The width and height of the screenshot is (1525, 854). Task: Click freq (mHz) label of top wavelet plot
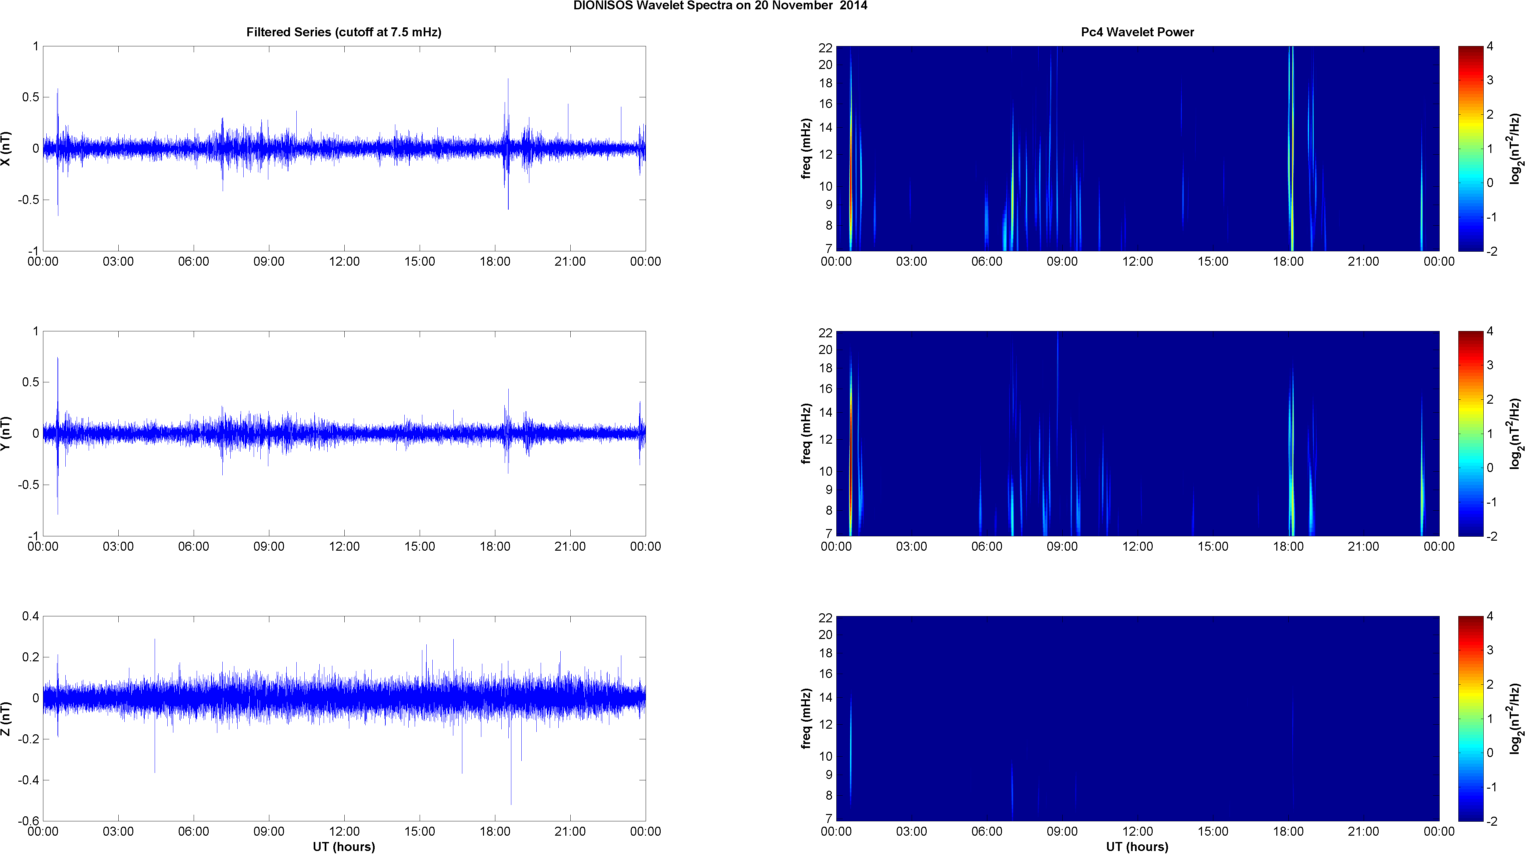coord(806,148)
